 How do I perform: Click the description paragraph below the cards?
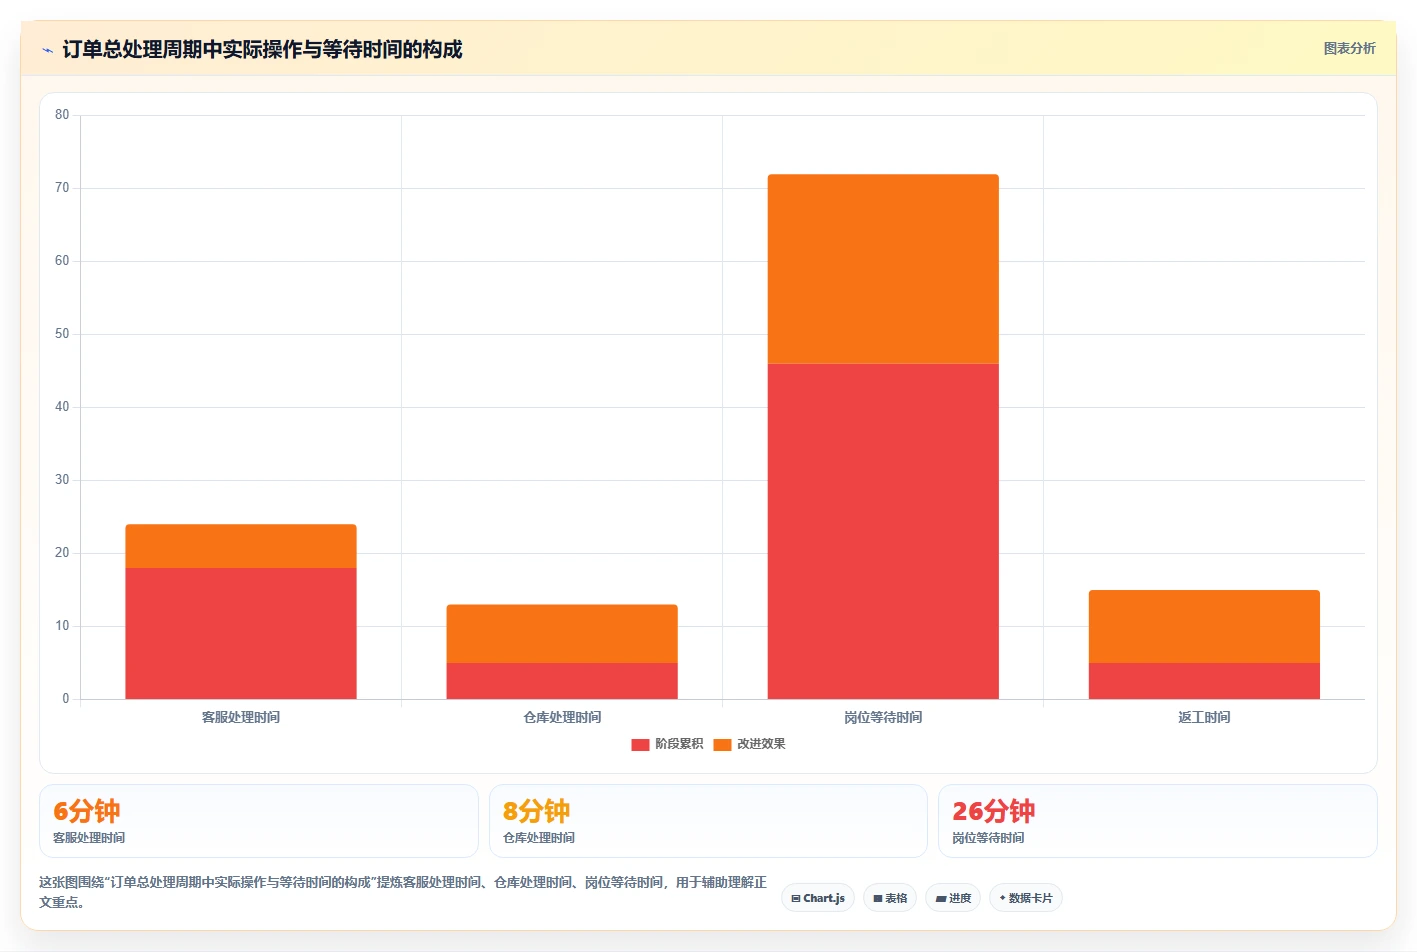pos(403,892)
